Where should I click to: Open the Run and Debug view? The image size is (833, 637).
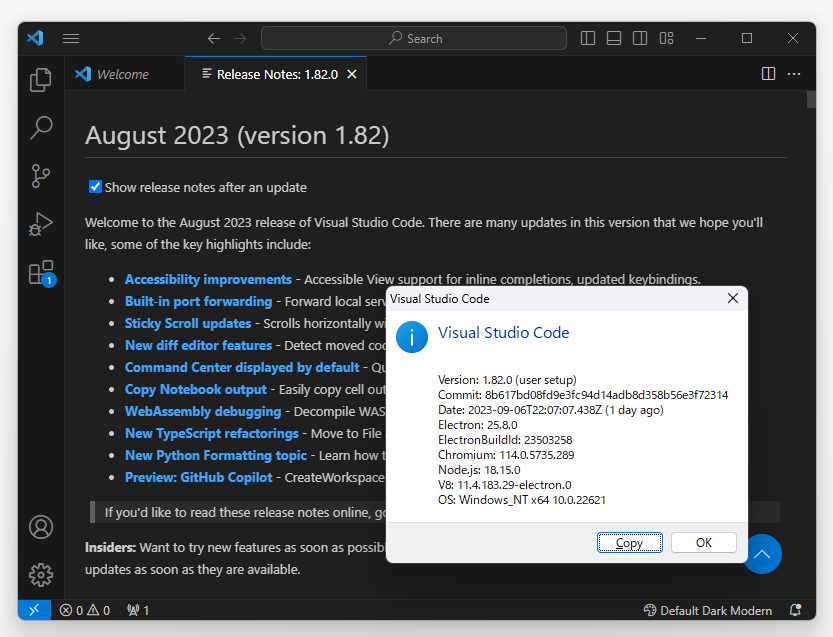[40, 224]
